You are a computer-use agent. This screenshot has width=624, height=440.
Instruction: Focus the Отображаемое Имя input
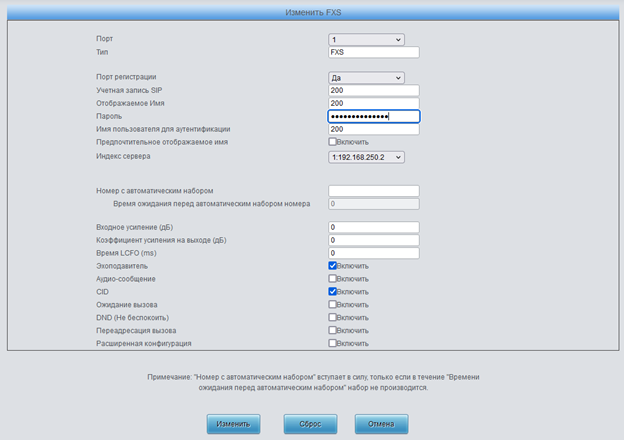pyautogui.click(x=374, y=103)
